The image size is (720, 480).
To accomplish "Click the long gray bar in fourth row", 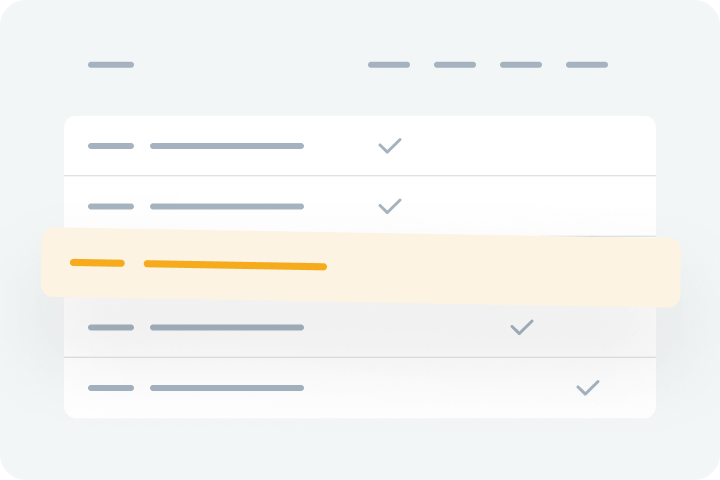I will [227, 327].
